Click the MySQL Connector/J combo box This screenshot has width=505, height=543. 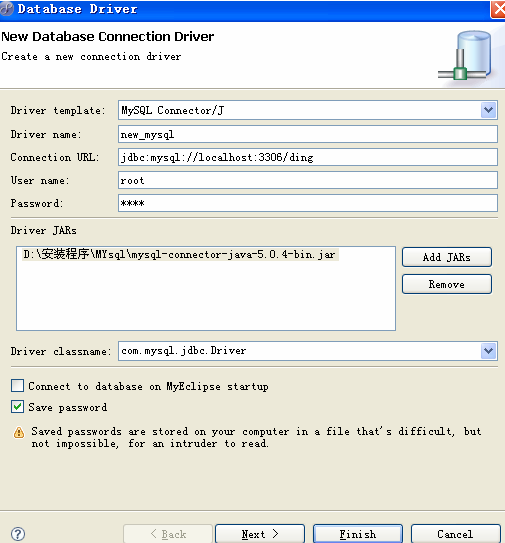(308, 110)
